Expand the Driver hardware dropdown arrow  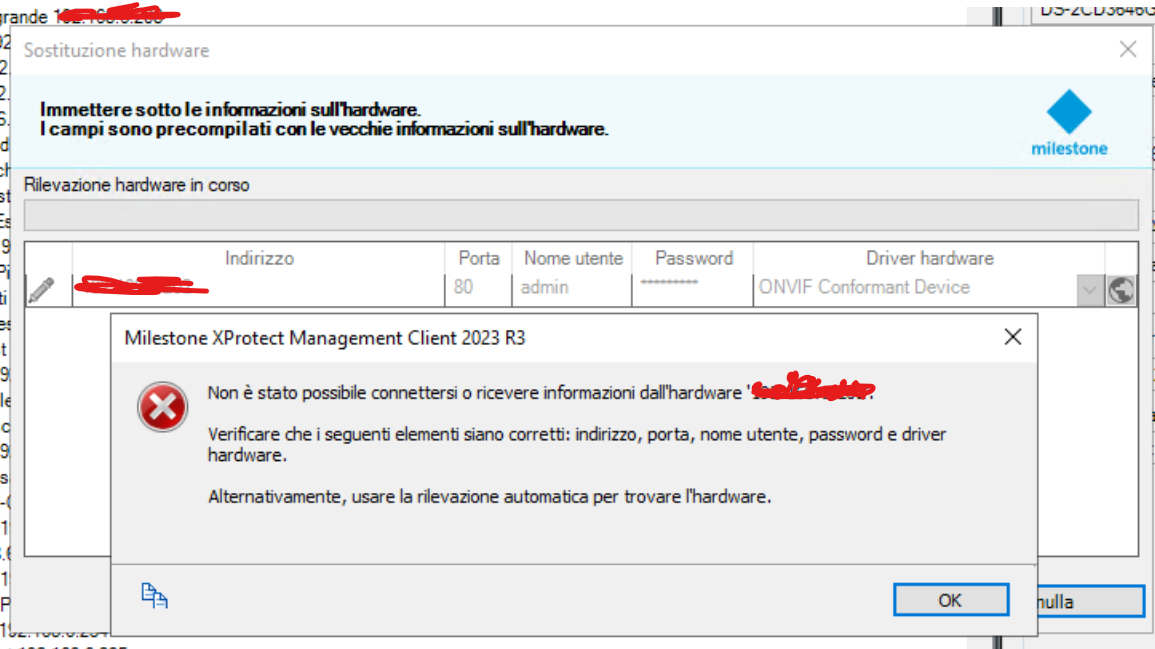coord(1089,290)
